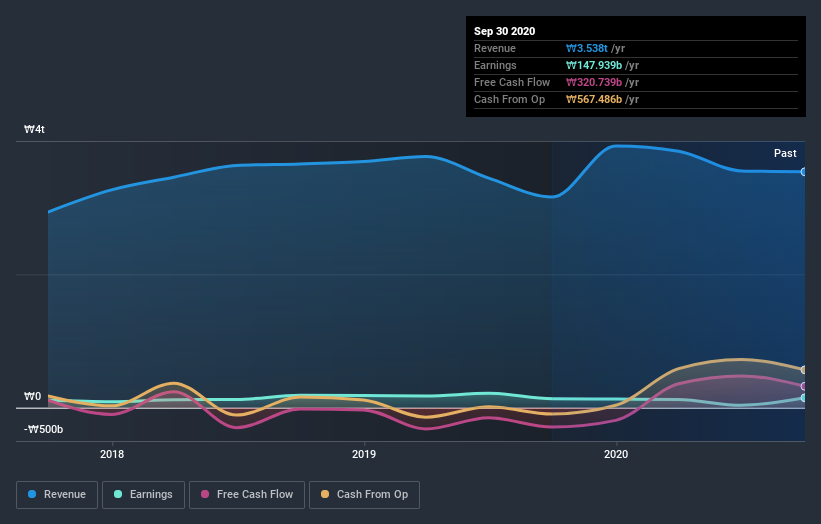Screen dimensions: 821x524
Task: Click the Sep 30 2020 tooltip date
Action: [x=504, y=31]
